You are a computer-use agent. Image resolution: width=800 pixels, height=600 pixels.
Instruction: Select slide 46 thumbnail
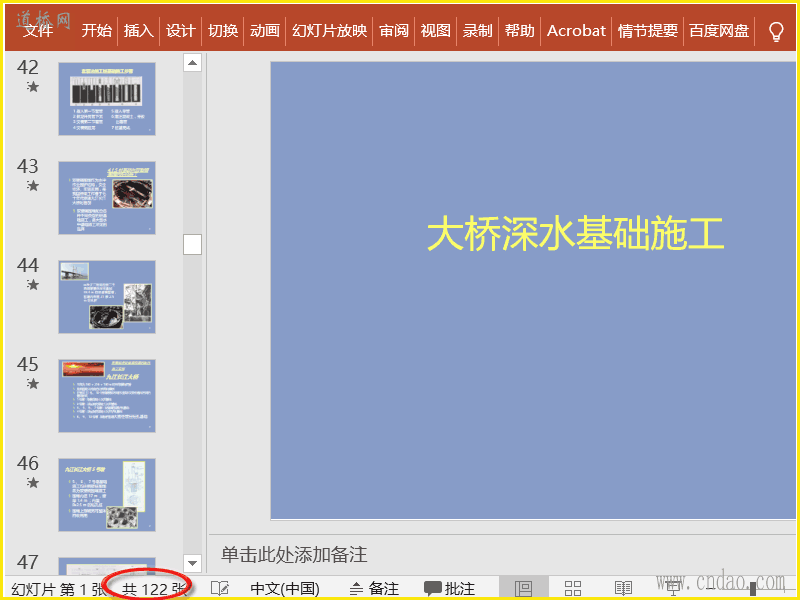pos(107,495)
